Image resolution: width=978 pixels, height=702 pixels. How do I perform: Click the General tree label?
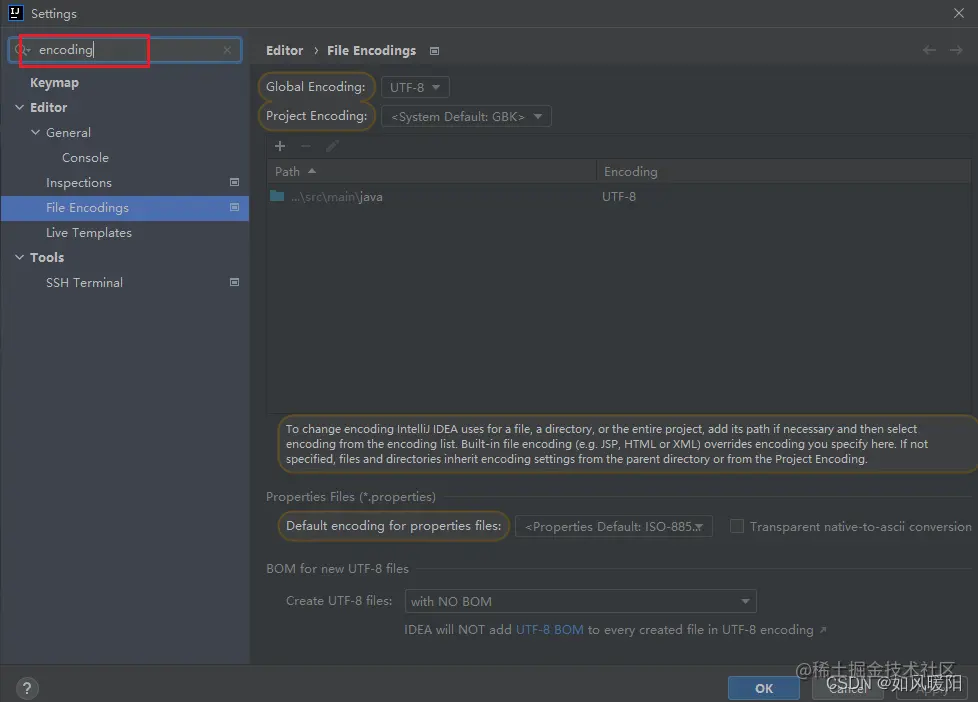(x=68, y=133)
